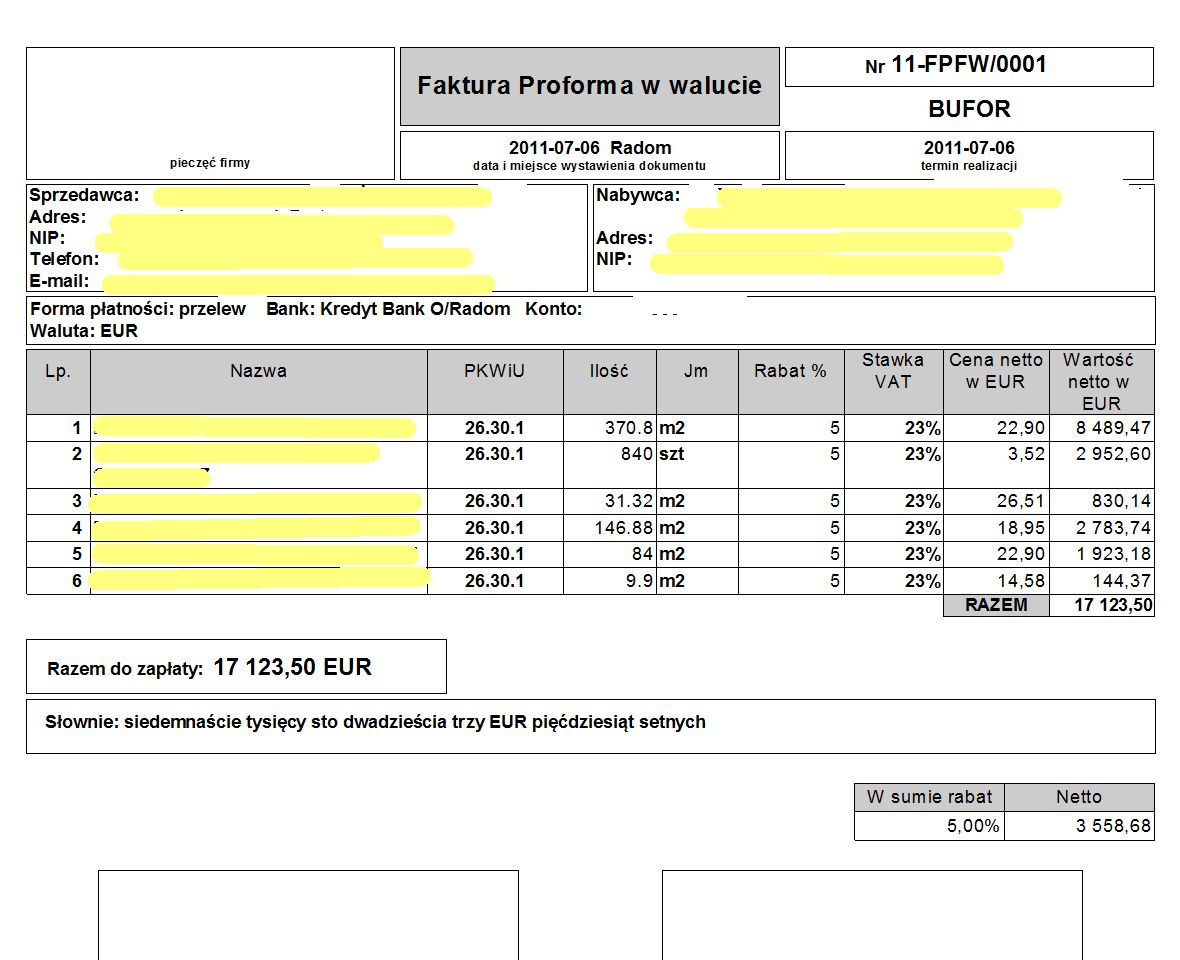Click the "PKWiU" column header
Viewport: 1180px width, 960px height.
494,371
